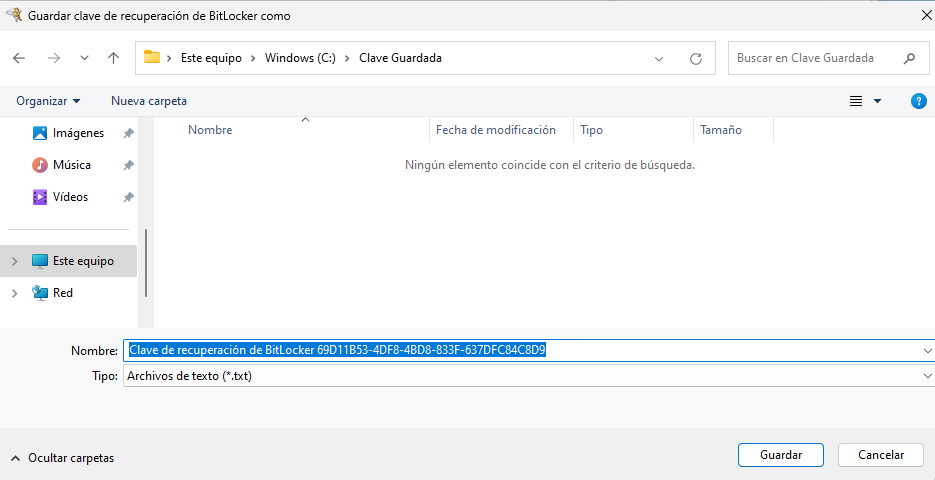
Task: Unpin Música using its pin icon
Action: click(x=128, y=165)
